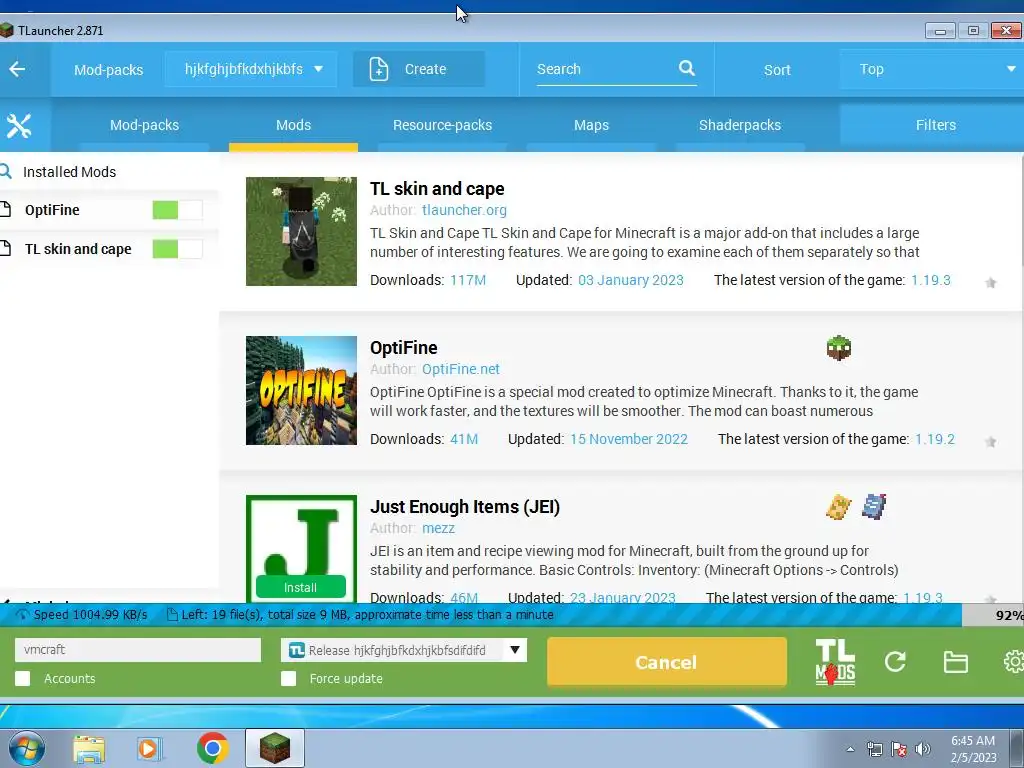Click the volume speaker tray icon
The image size is (1024, 768).
(x=923, y=748)
